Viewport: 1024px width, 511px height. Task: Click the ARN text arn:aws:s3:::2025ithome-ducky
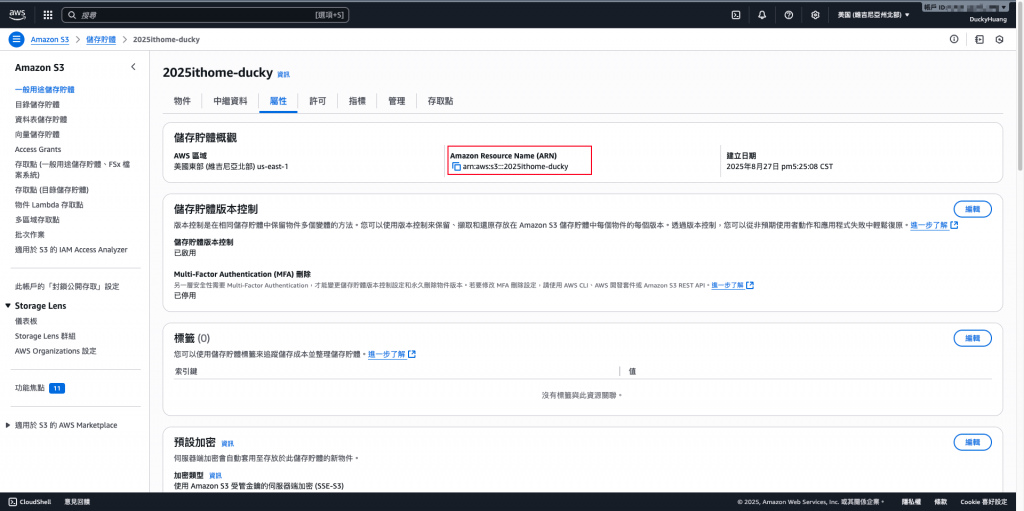pos(515,167)
